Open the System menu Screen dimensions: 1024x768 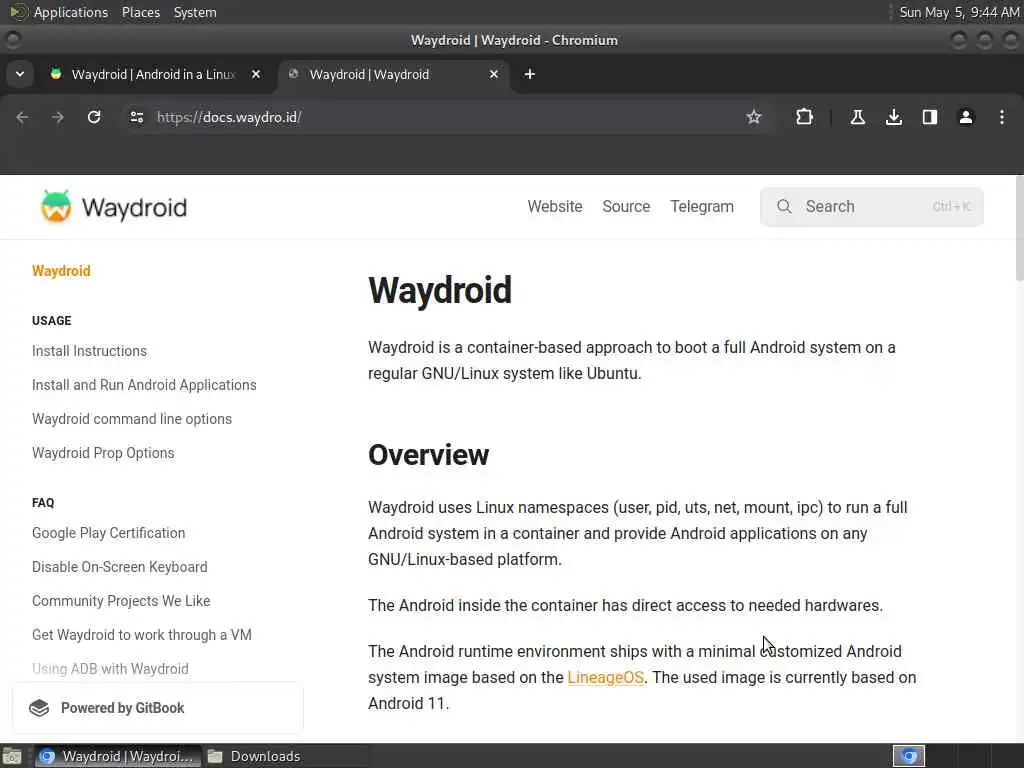(x=195, y=12)
